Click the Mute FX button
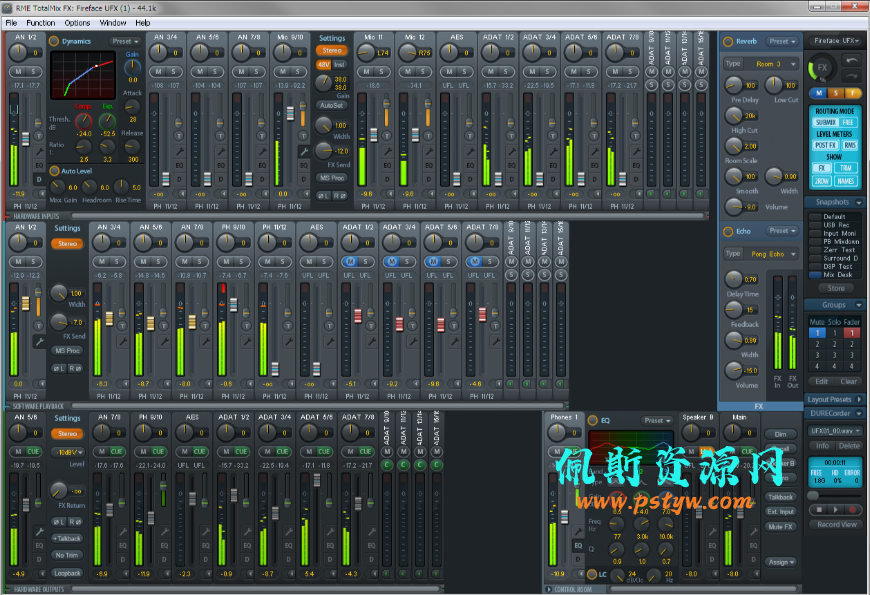Image resolution: width=870 pixels, height=595 pixels. pos(781,527)
